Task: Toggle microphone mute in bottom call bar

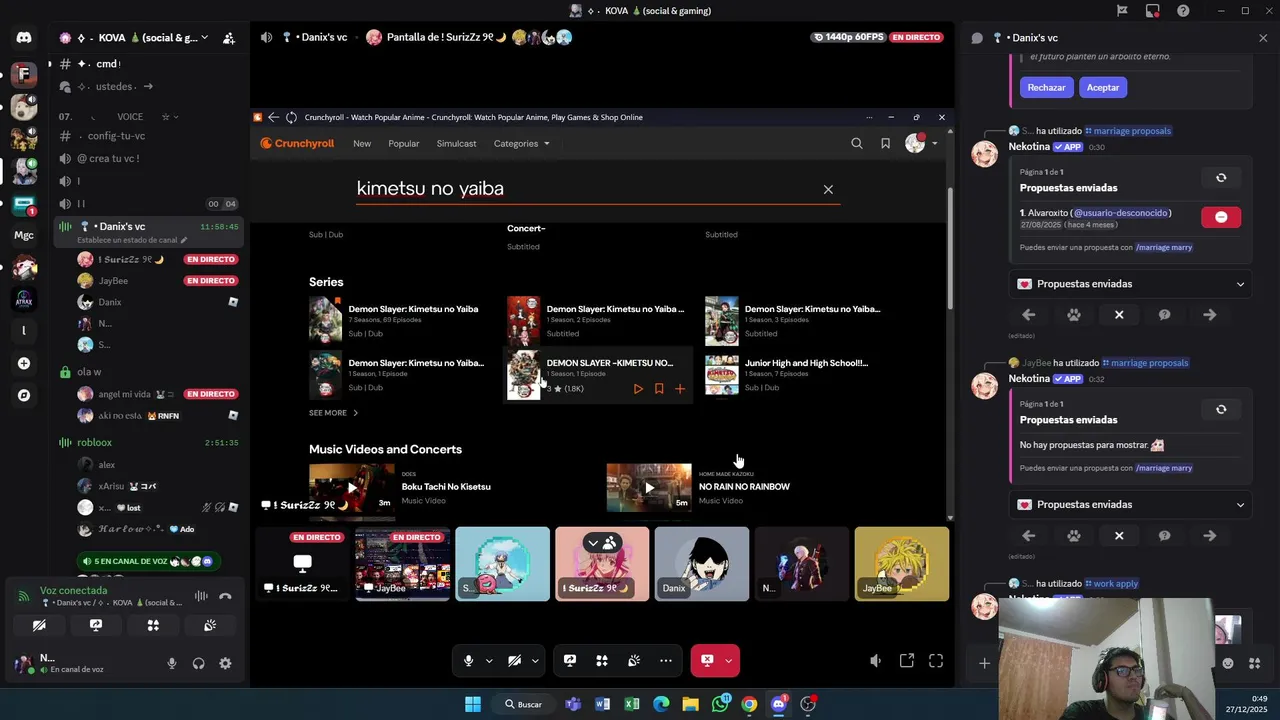Action: coord(468,661)
